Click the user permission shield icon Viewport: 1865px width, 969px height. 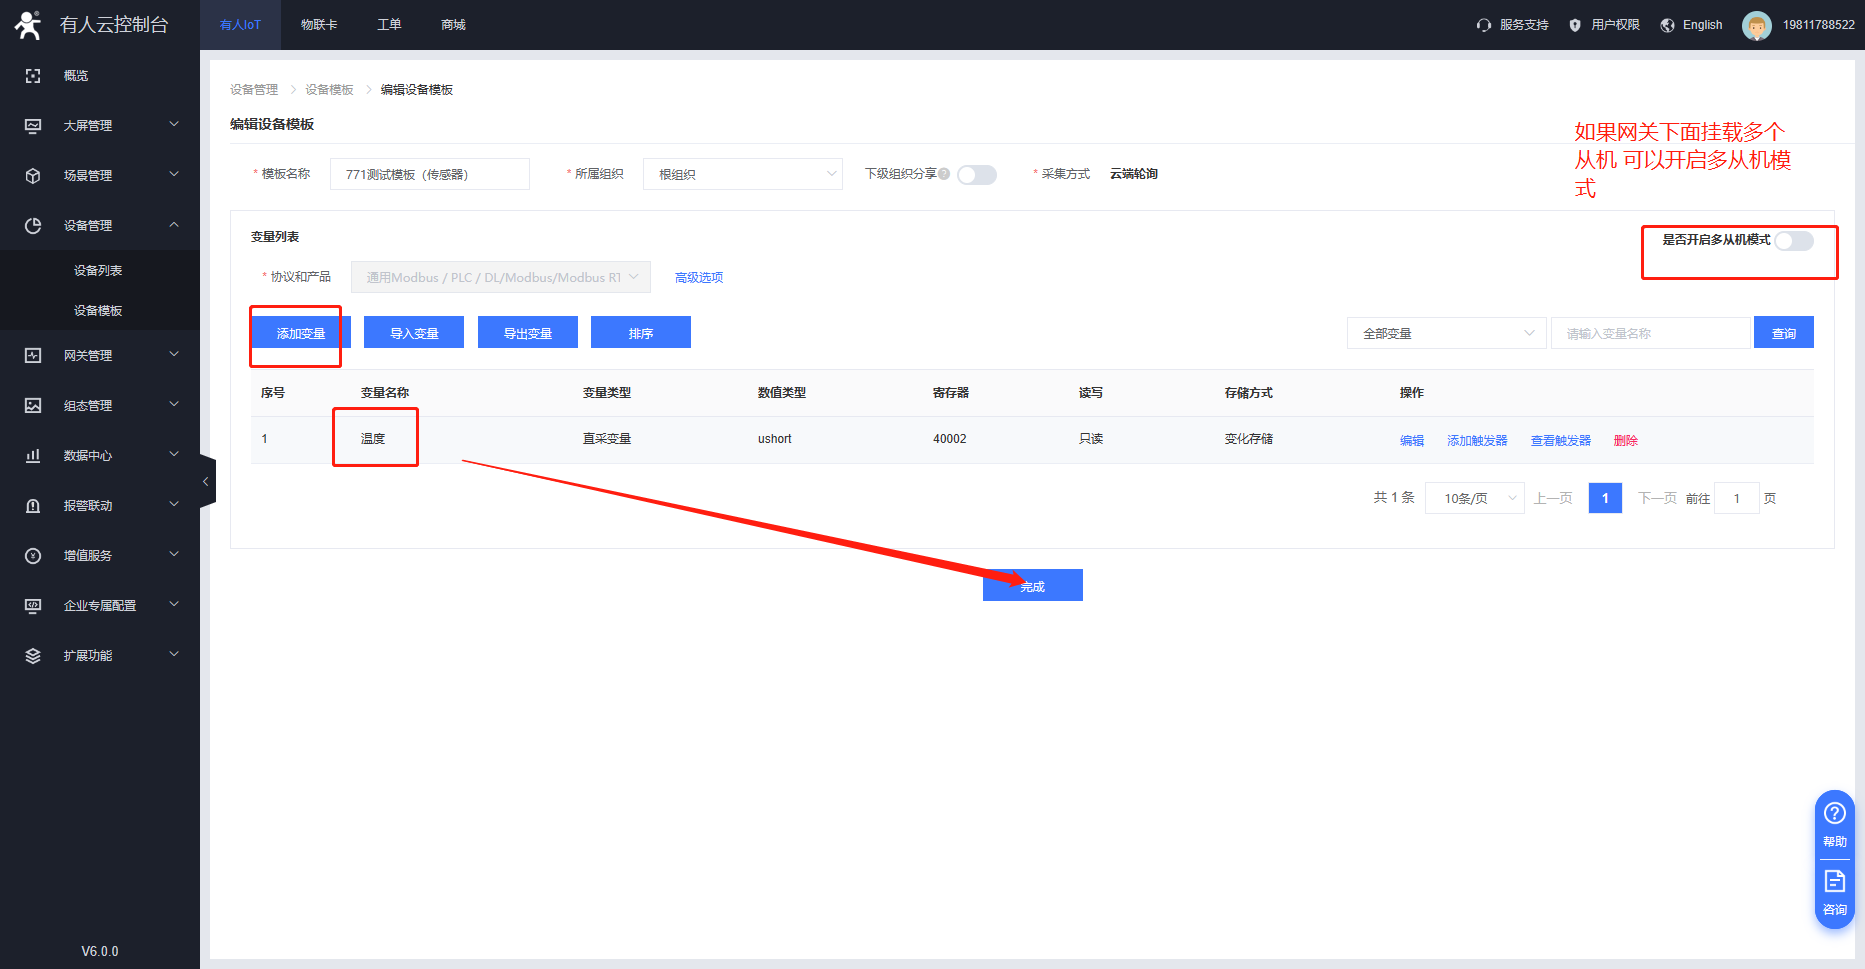tap(1575, 25)
